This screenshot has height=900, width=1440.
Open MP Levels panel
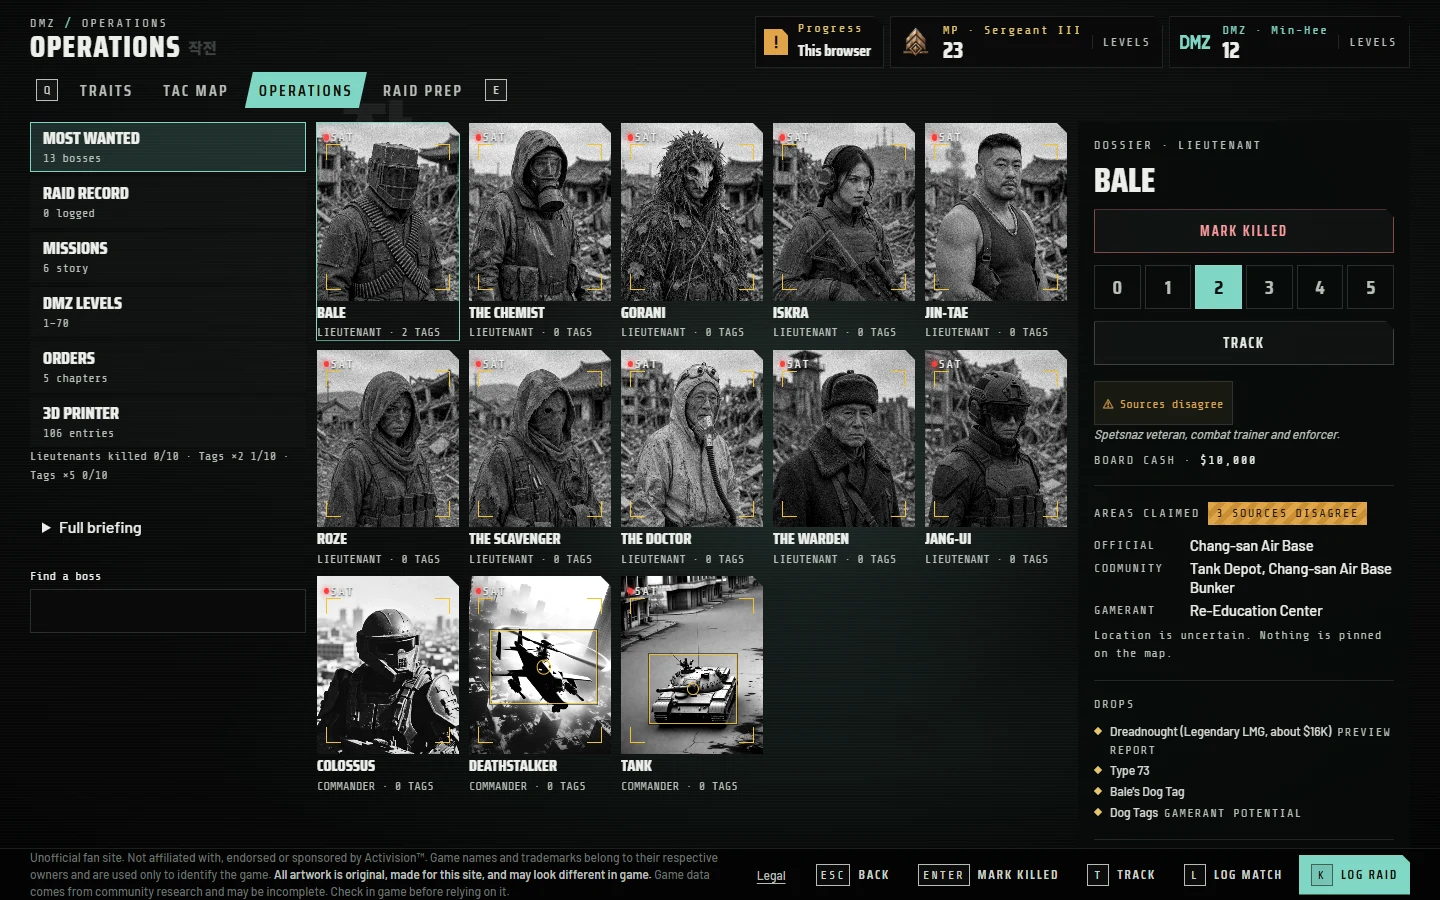pyautogui.click(x=1126, y=42)
